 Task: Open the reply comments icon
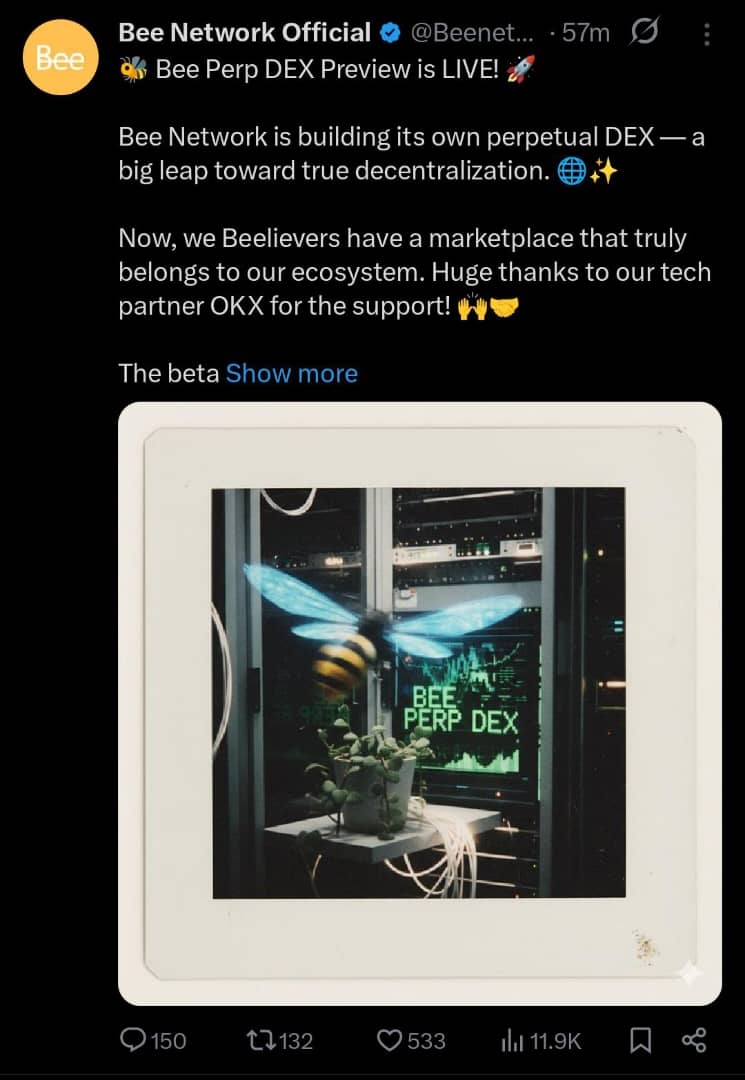tap(132, 1039)
